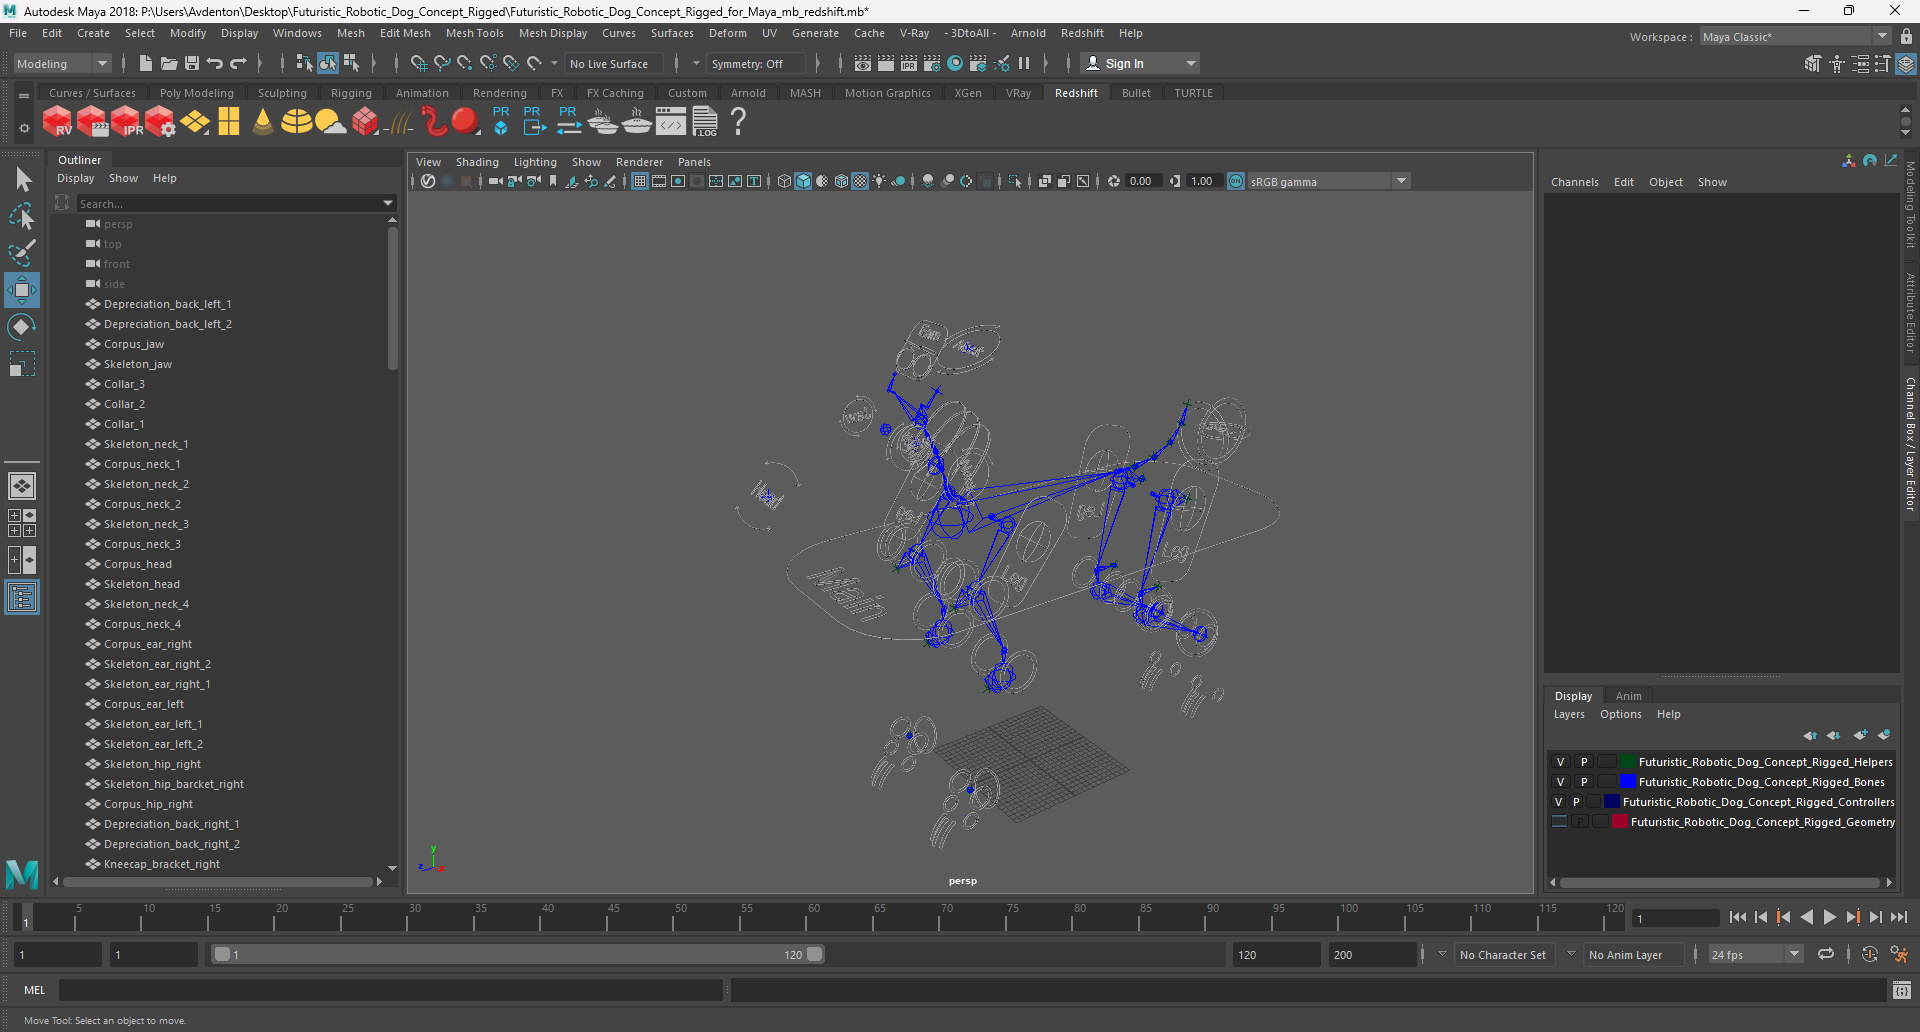Viewport: 1920px width, 1032px height.
Task: Toggle playback P of Bones layer
Action: tap(1584, 782)
